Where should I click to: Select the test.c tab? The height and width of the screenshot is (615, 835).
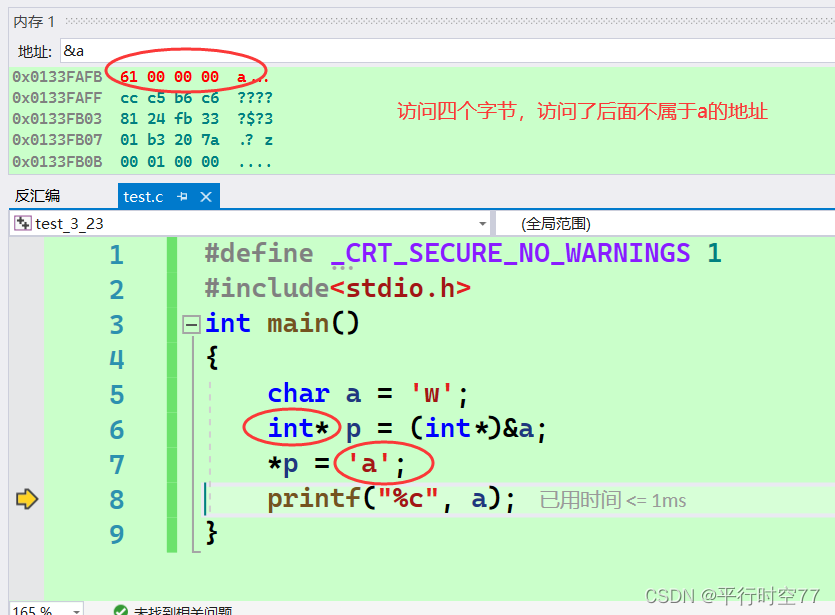pos(143,197)
